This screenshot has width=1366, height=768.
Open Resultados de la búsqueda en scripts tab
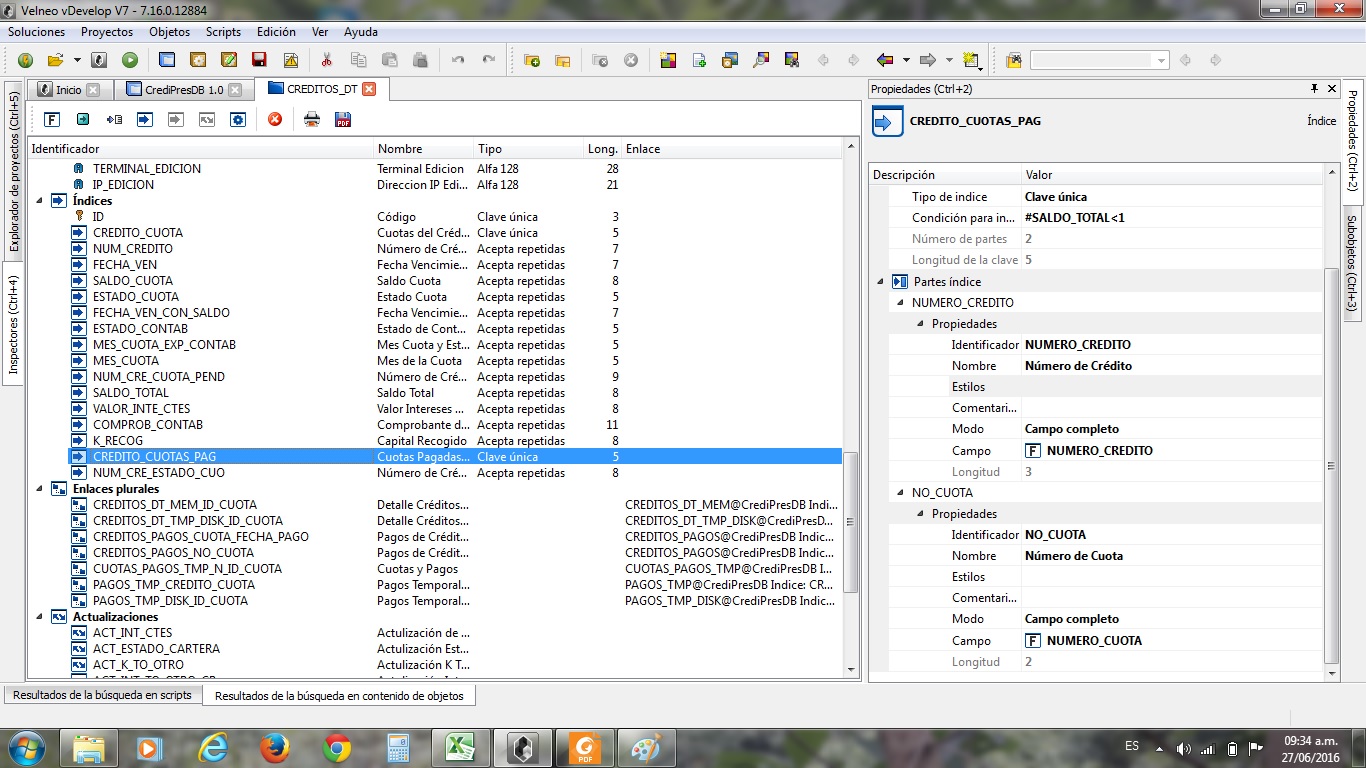102,695
